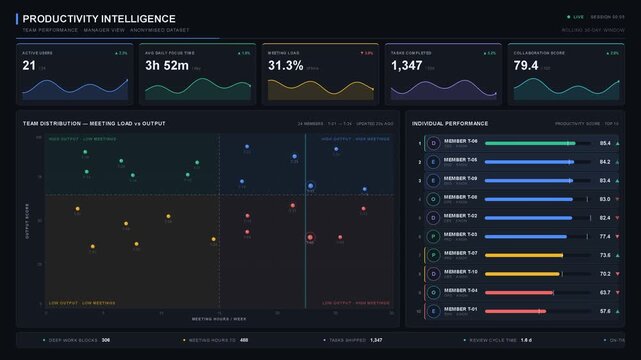This screenshot has height=360, width=641.
Task: Select the enlarged blue point on the vertical marker
Action: (310, 186)
